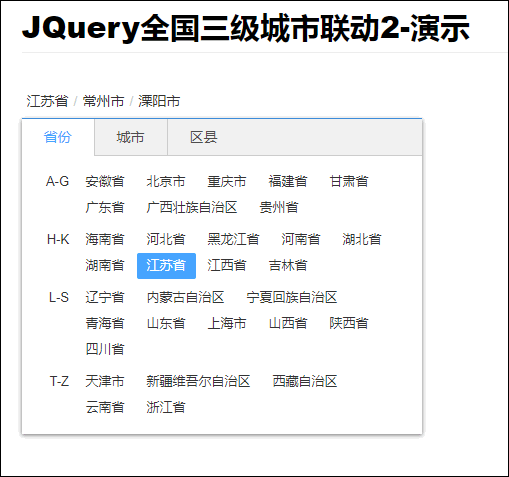Viewport: 509px width, 477px height.
Task: Pick 广西壮族自治区 from the list
Action: pyautogui.click(x=192, y=207)
